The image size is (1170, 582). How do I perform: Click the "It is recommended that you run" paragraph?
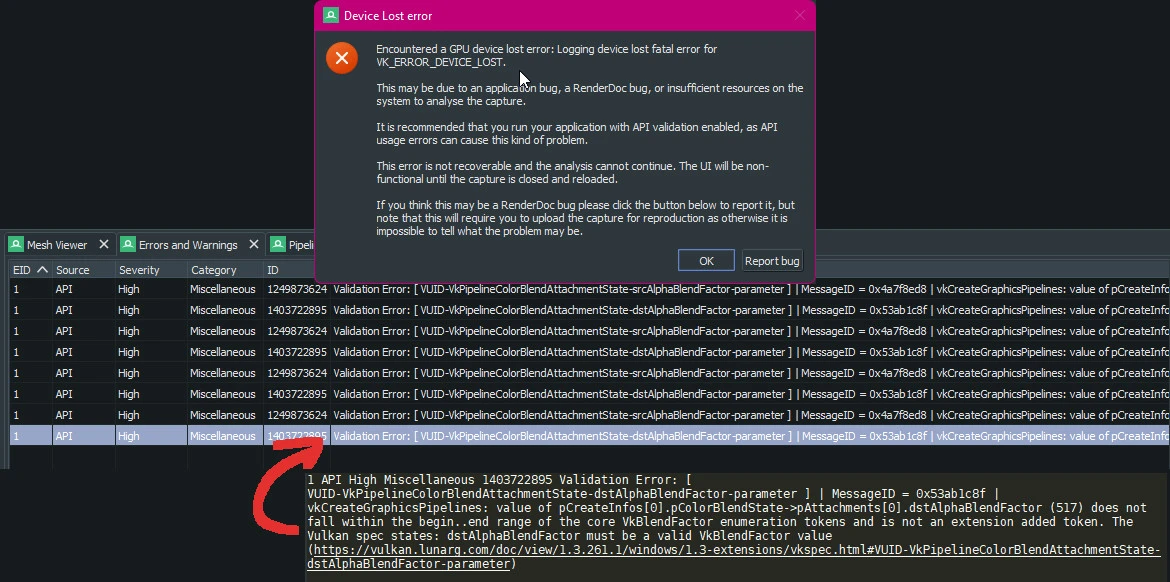(x=577, y=134)
